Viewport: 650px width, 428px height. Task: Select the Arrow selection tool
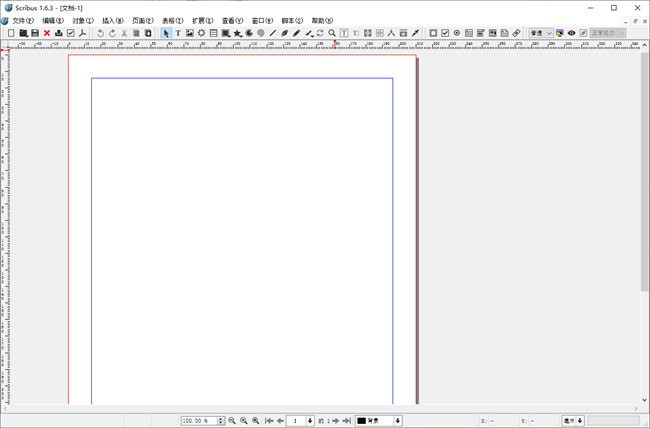[166, 33]
